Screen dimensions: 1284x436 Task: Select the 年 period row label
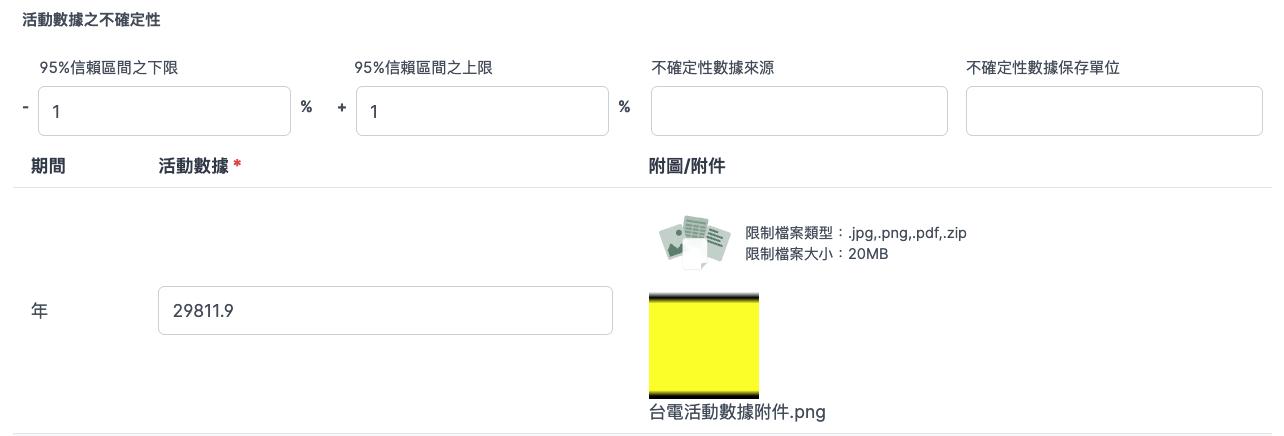39,311
